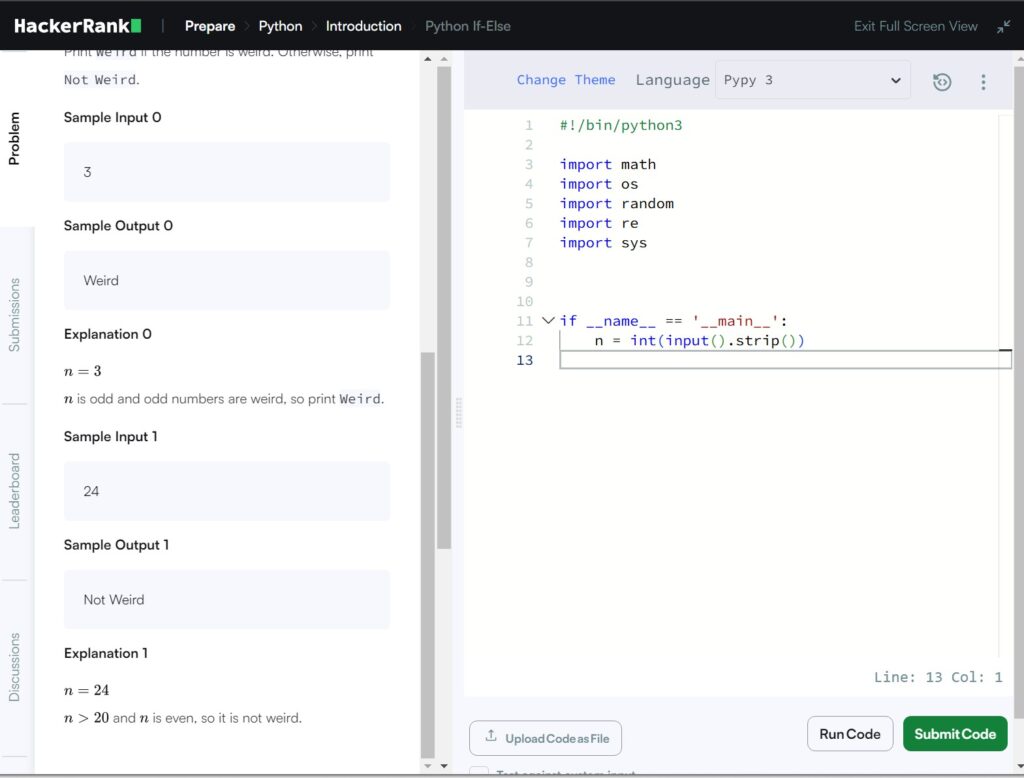Screen dimensions: 1024x778
Task: Go to Python in the breadcrumb
Action: [280, 26]
